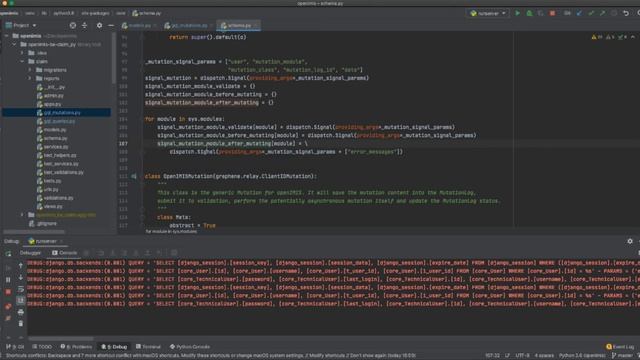Viewport: 640px width, 360px height.
Task: Toggle scroll to end in the console
Action: (x=21, y=300)
